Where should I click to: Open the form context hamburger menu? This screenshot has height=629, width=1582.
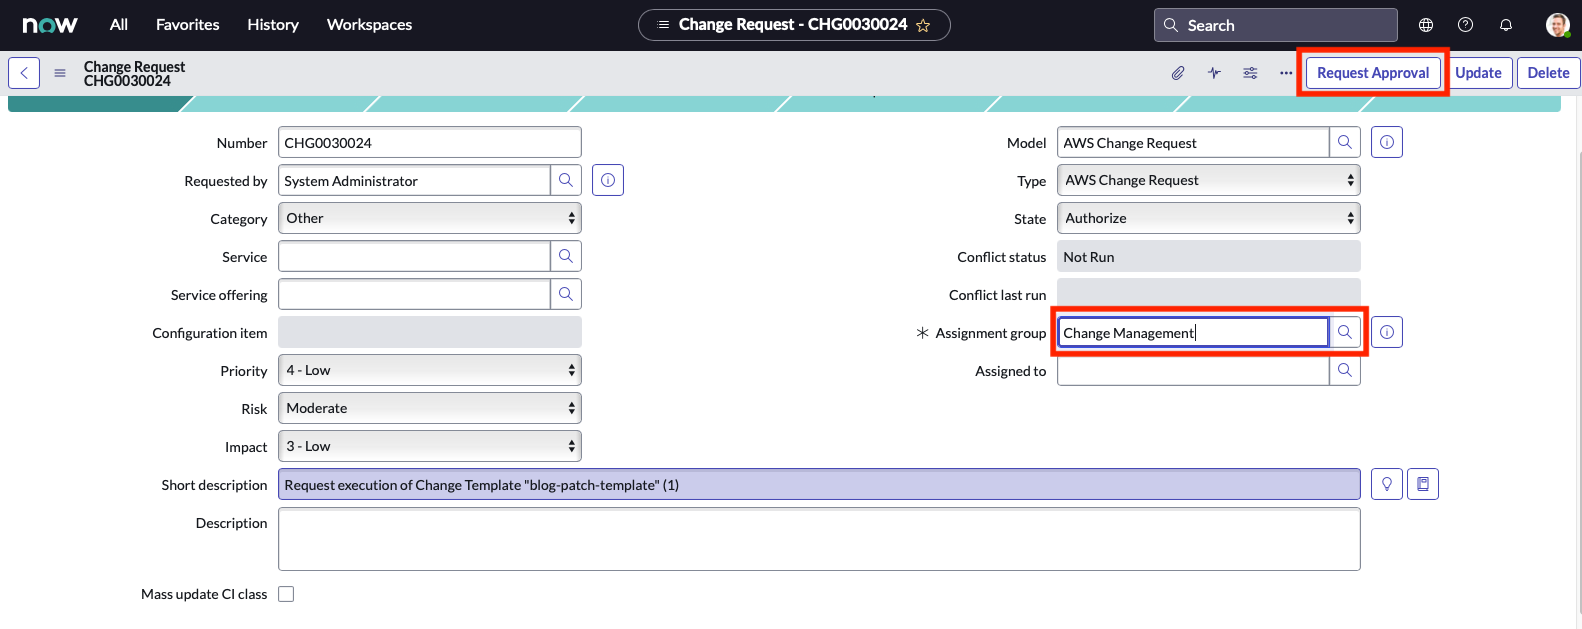tap(60, 73)
